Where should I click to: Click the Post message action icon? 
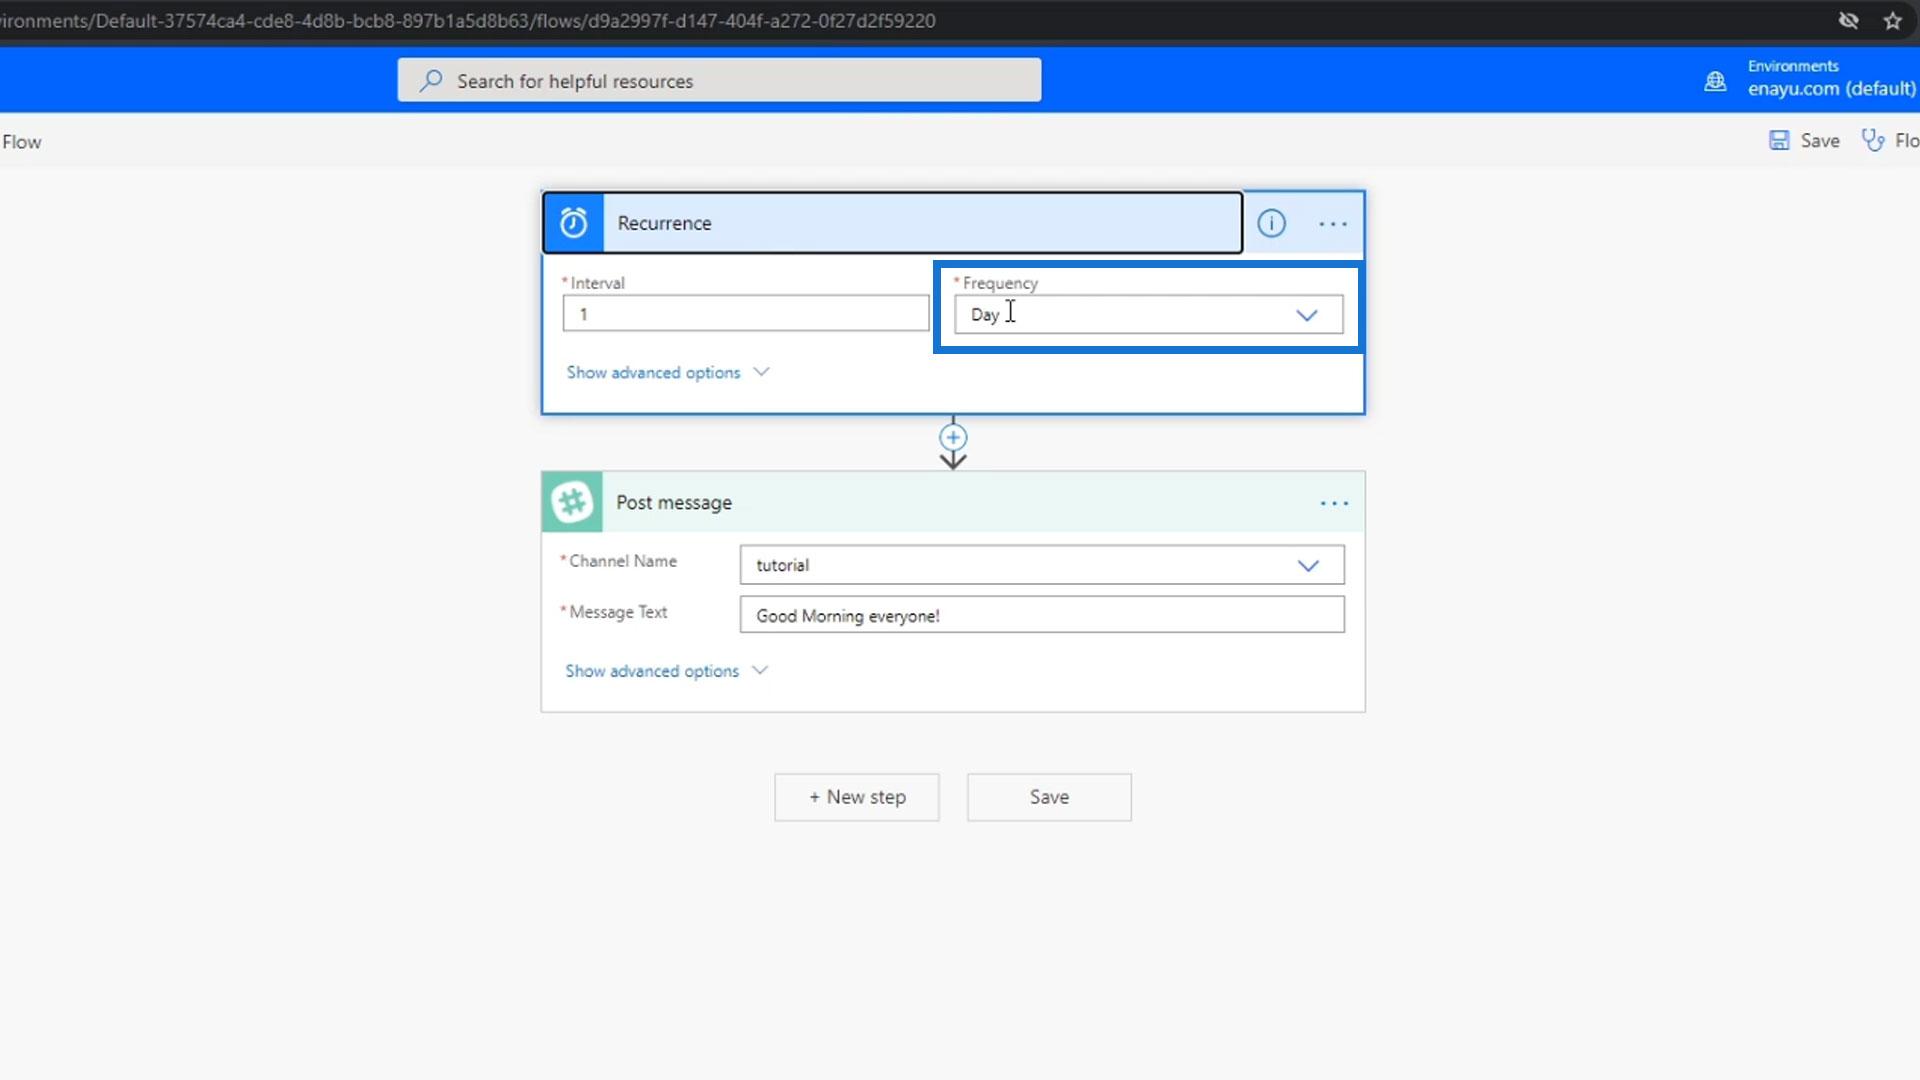pos(572,502)
